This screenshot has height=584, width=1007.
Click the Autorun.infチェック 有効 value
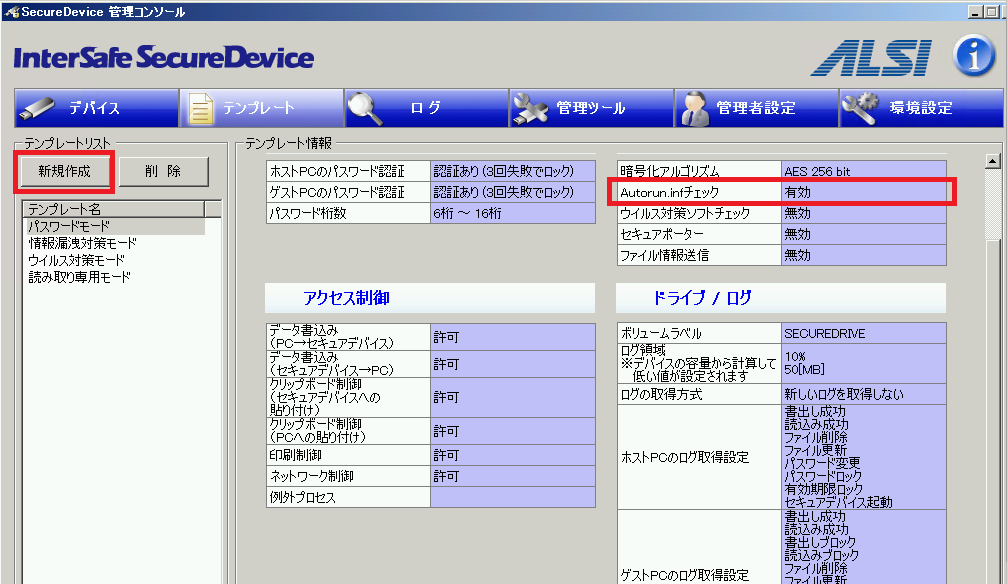click(x=863, y=192)
